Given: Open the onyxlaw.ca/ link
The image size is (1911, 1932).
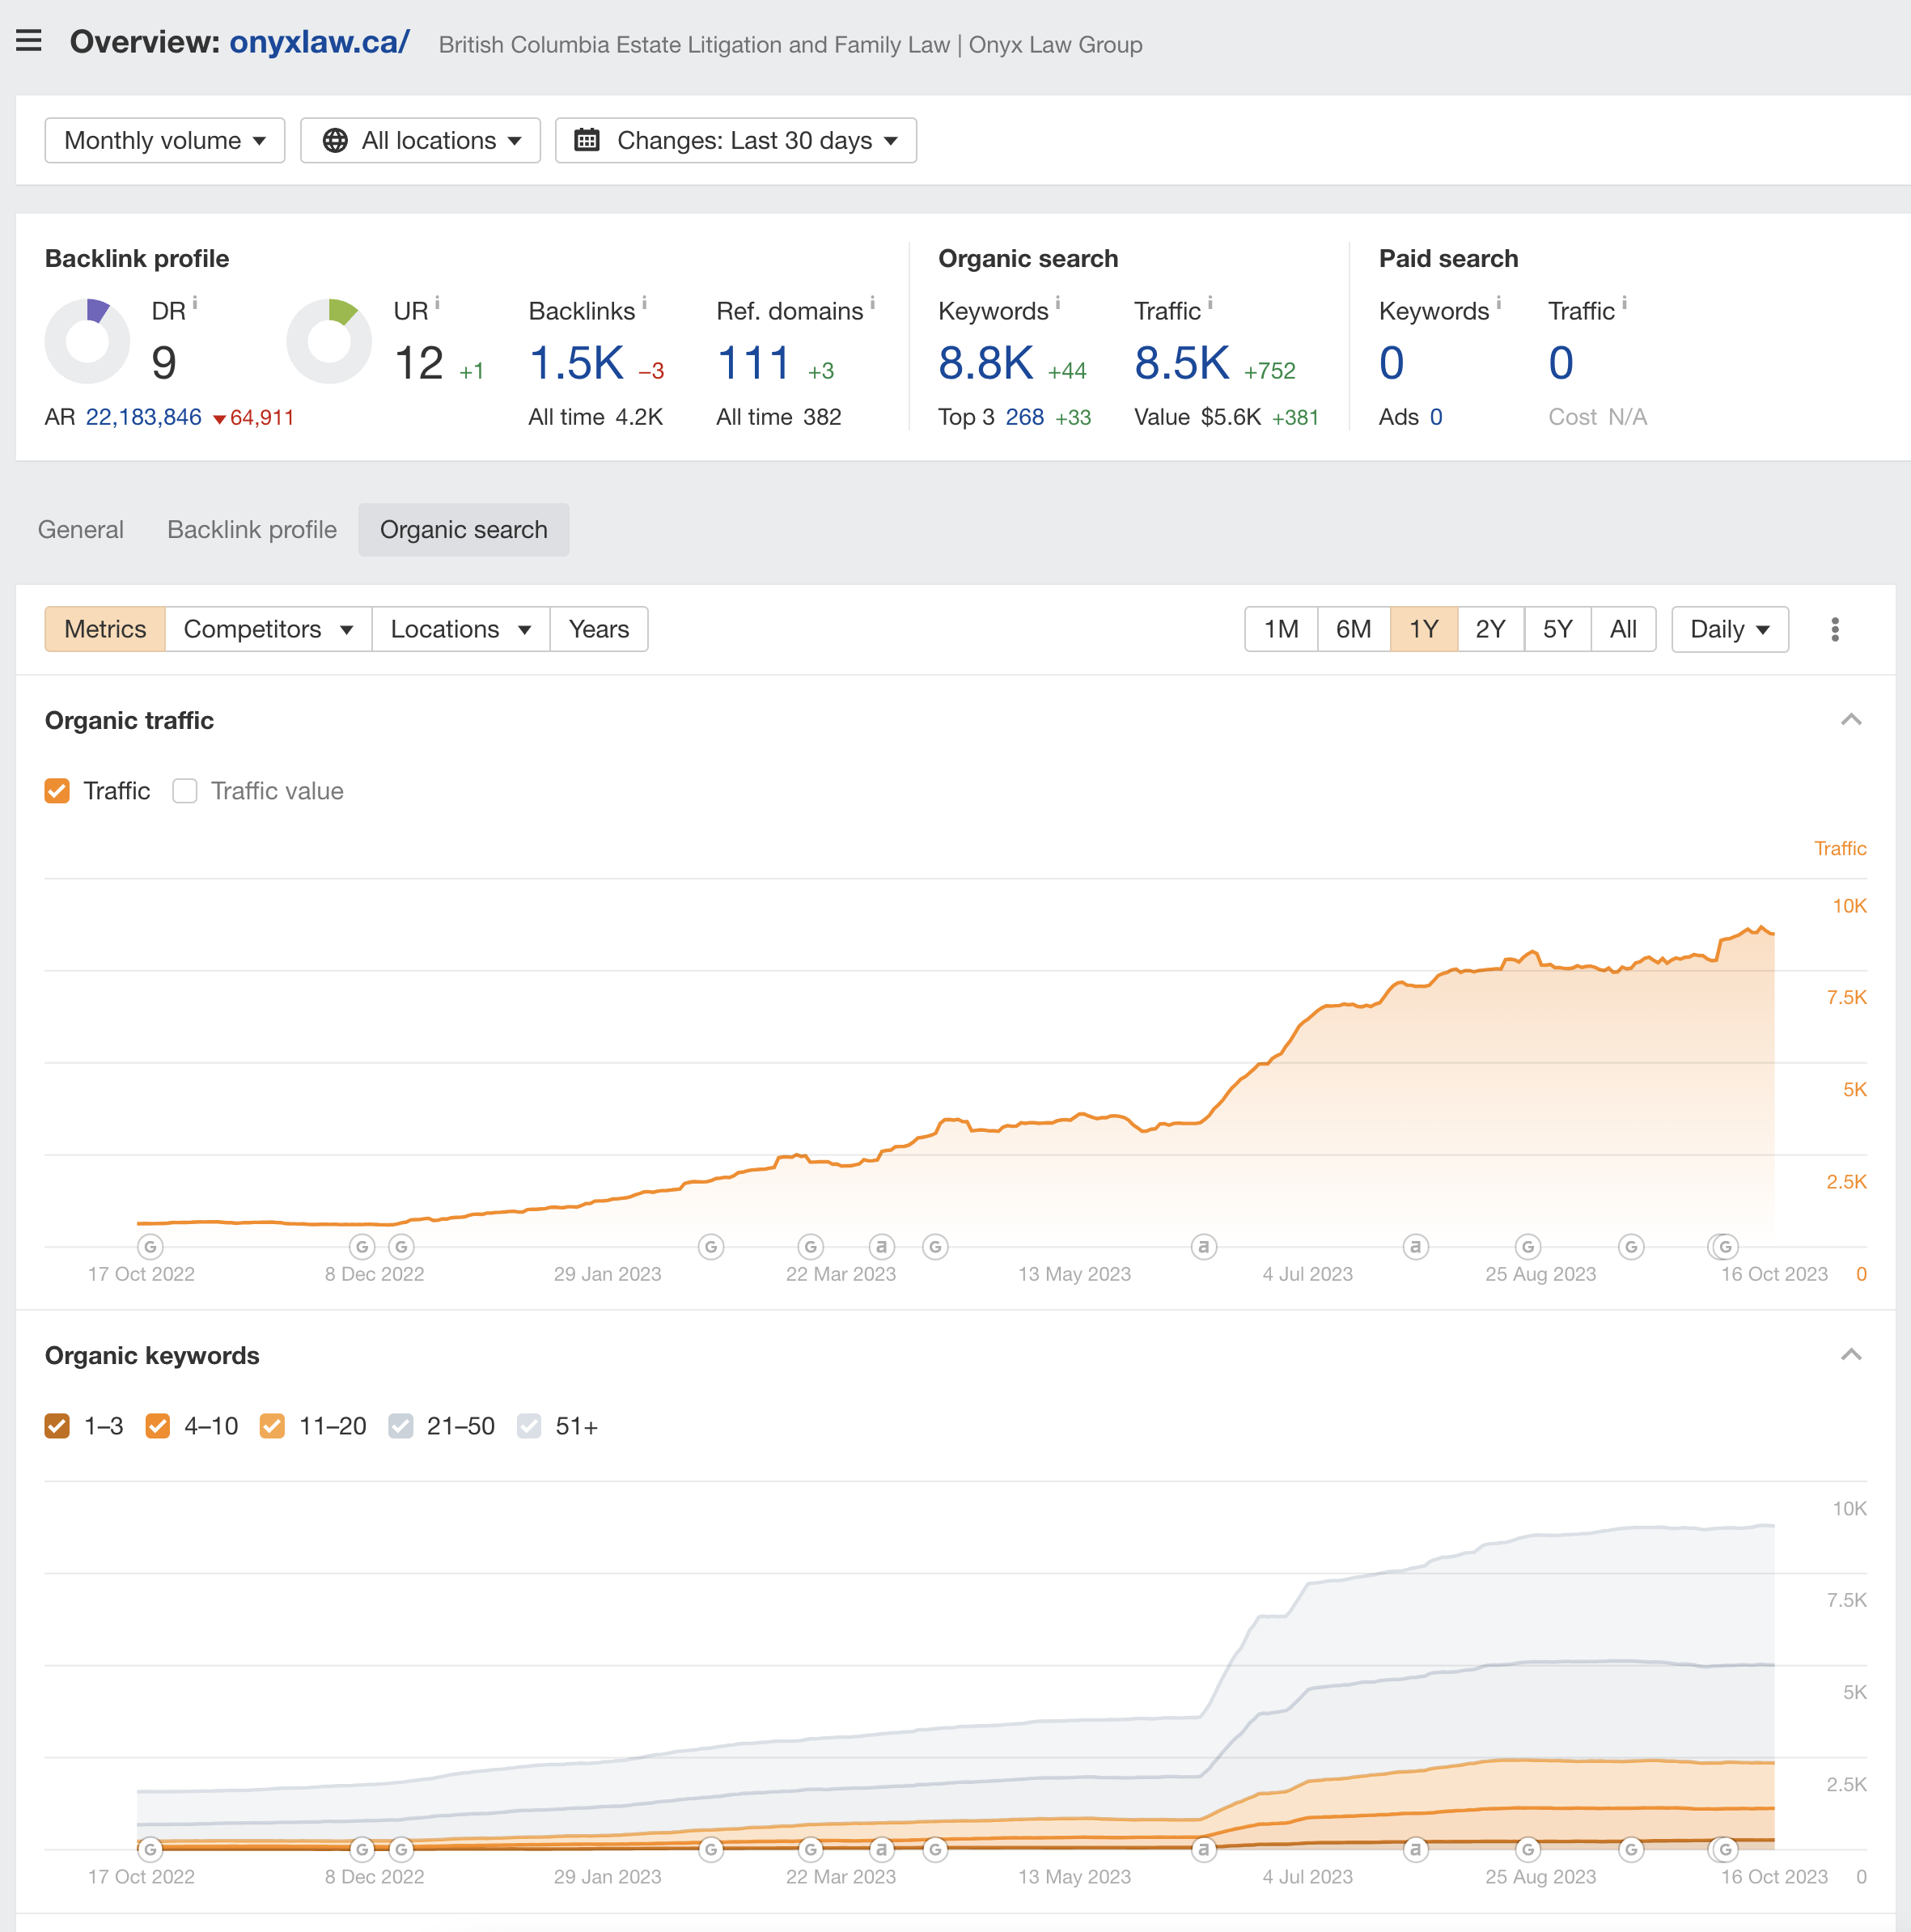Looking at the screenshot, I should pos(318,42).
